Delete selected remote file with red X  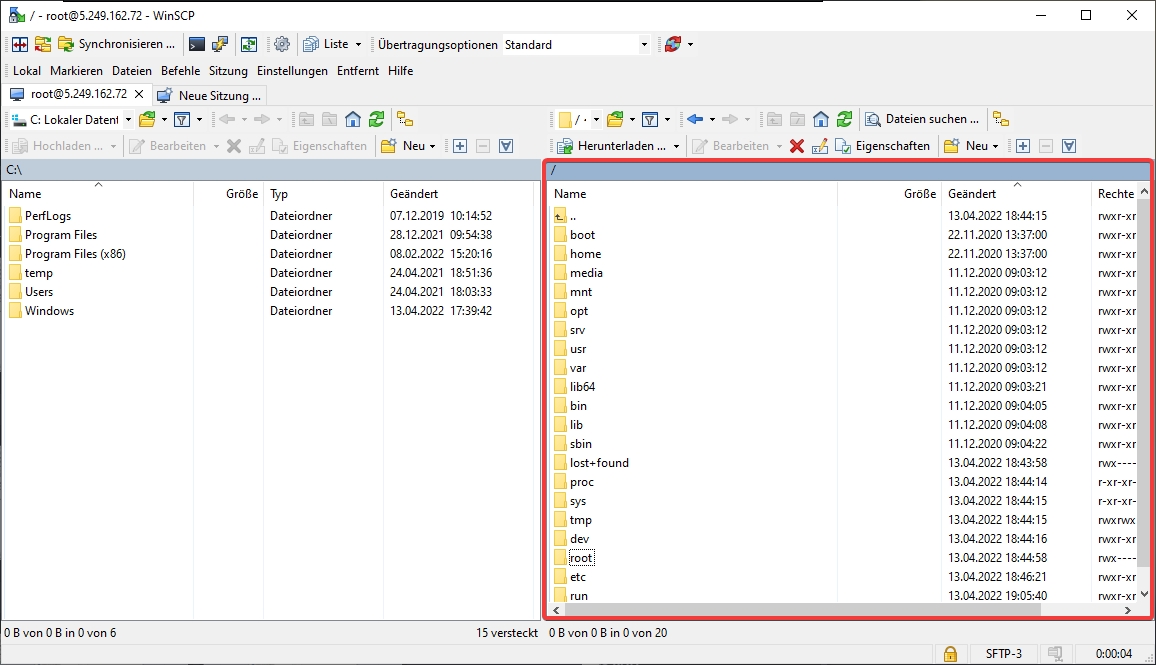pos(797,146)
